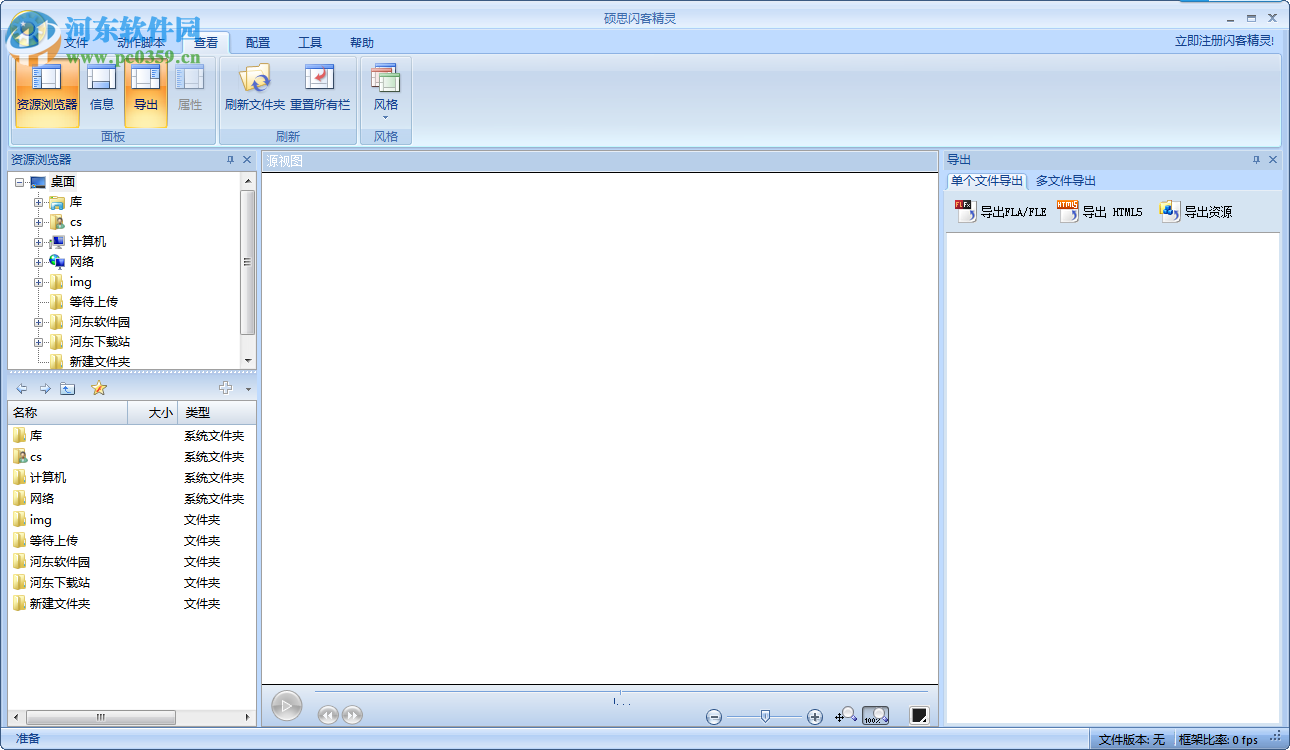Expand the img tree node
This screenshot has height=750, width=1290.
point(39,282)
